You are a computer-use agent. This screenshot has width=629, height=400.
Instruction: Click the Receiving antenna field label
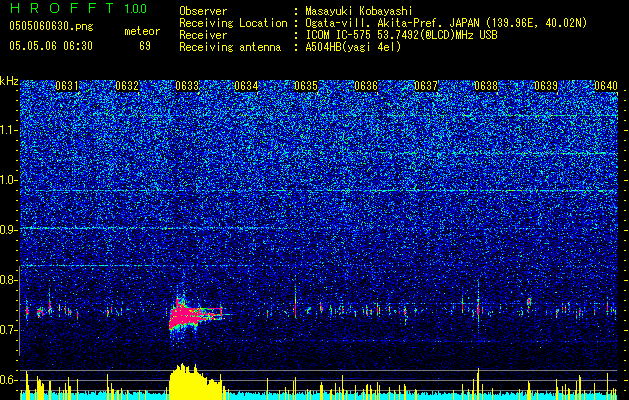tap(230, 47)
